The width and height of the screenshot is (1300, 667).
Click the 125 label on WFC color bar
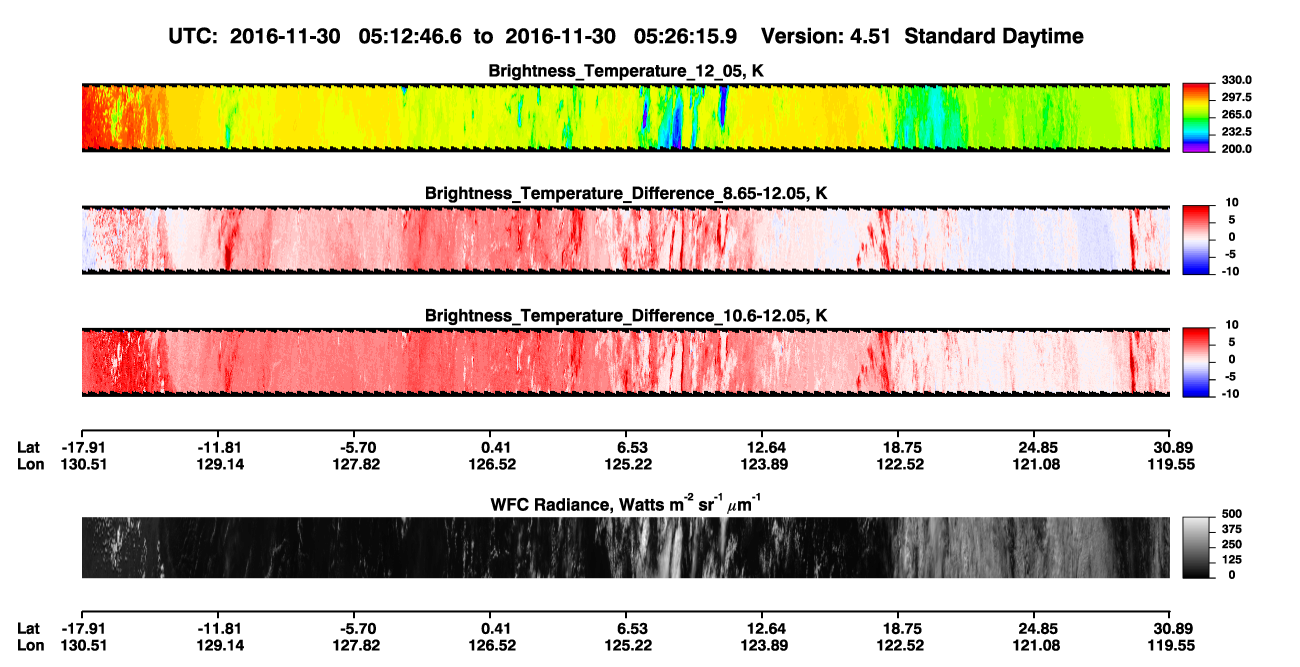click(x=1231, y=562)
